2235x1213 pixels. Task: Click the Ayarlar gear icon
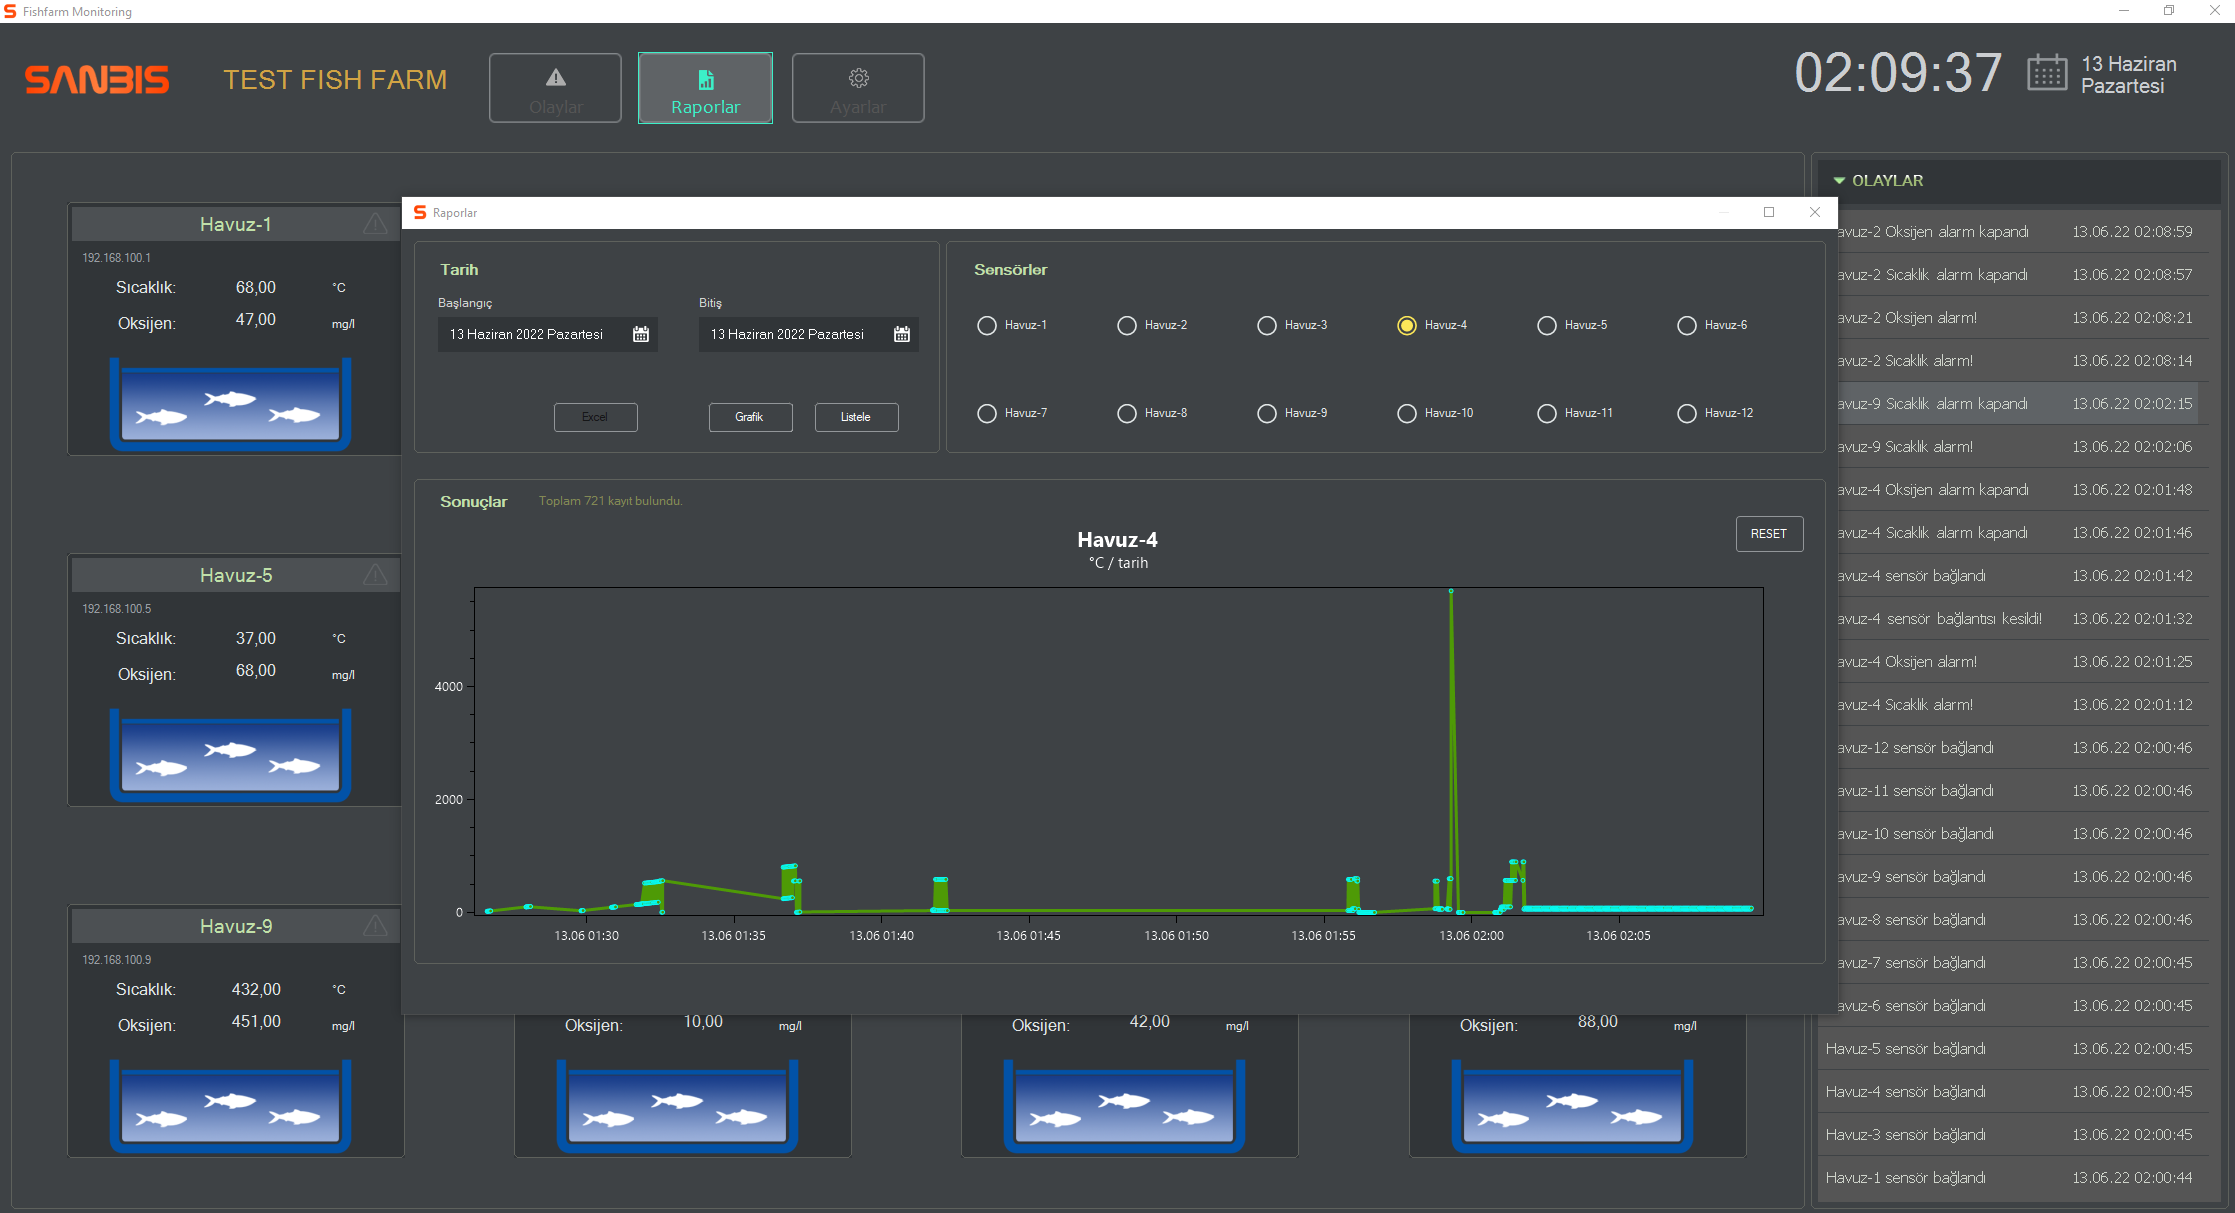pyautogui.click(x=859, y=78)
